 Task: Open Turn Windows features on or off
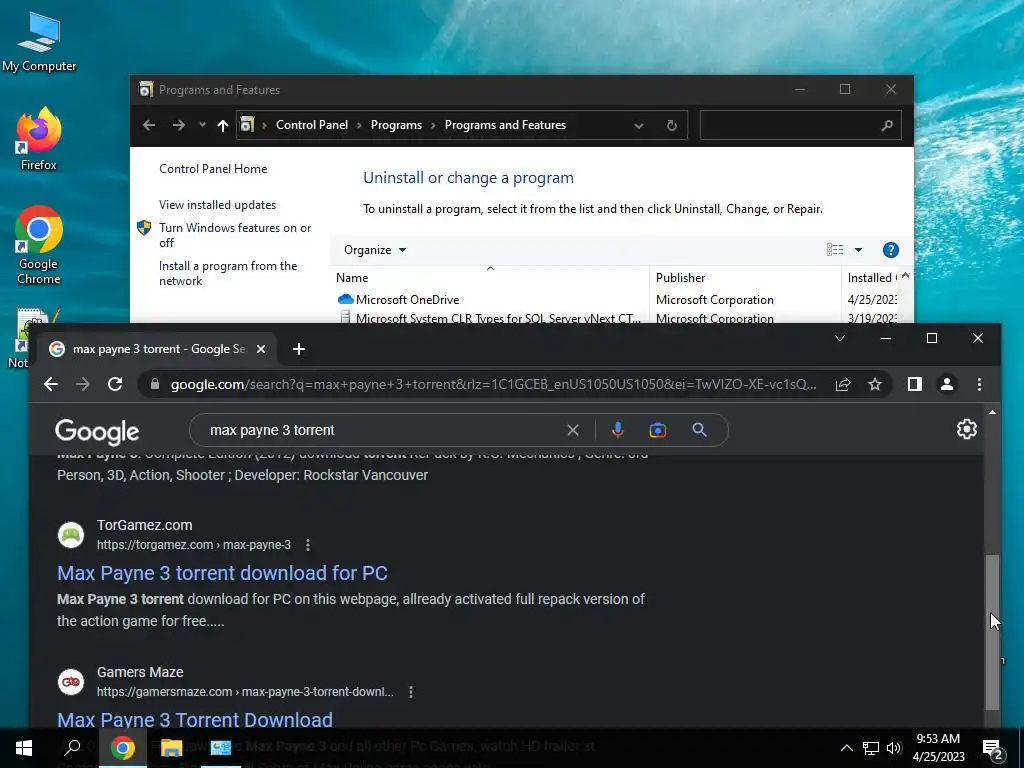[x=235, y=235]
